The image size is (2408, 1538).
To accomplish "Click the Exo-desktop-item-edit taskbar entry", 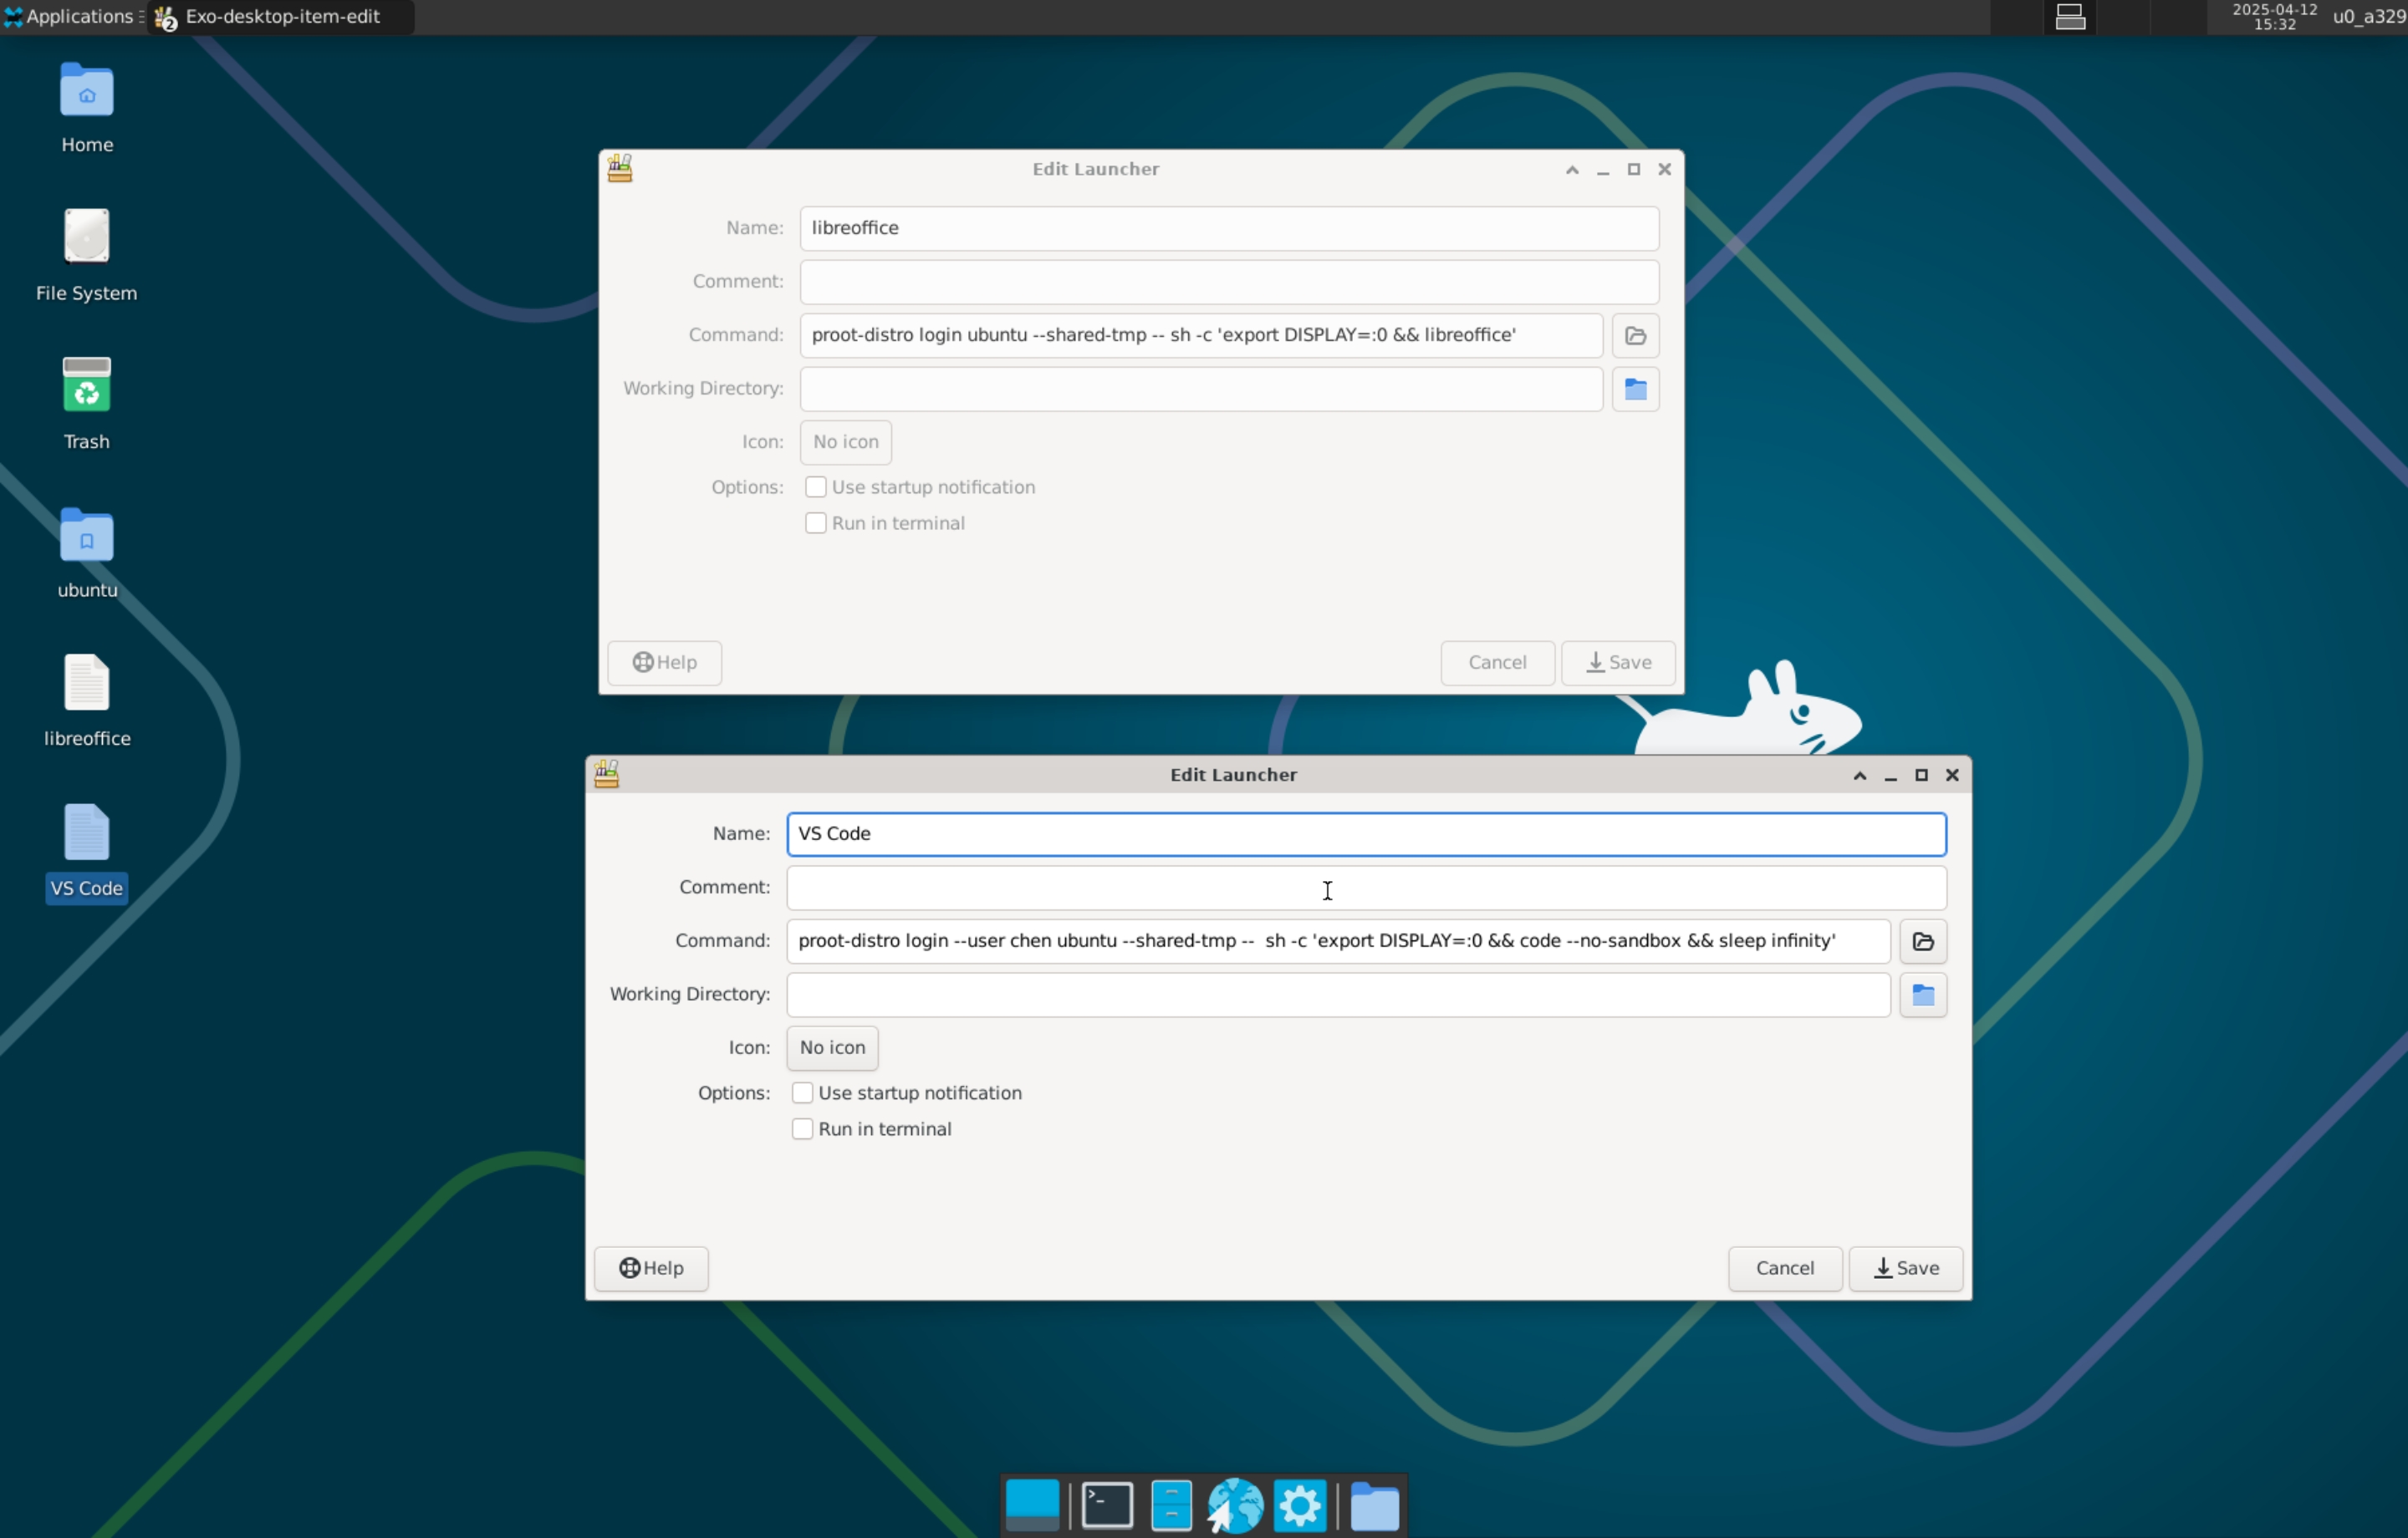I will [280, 16].
